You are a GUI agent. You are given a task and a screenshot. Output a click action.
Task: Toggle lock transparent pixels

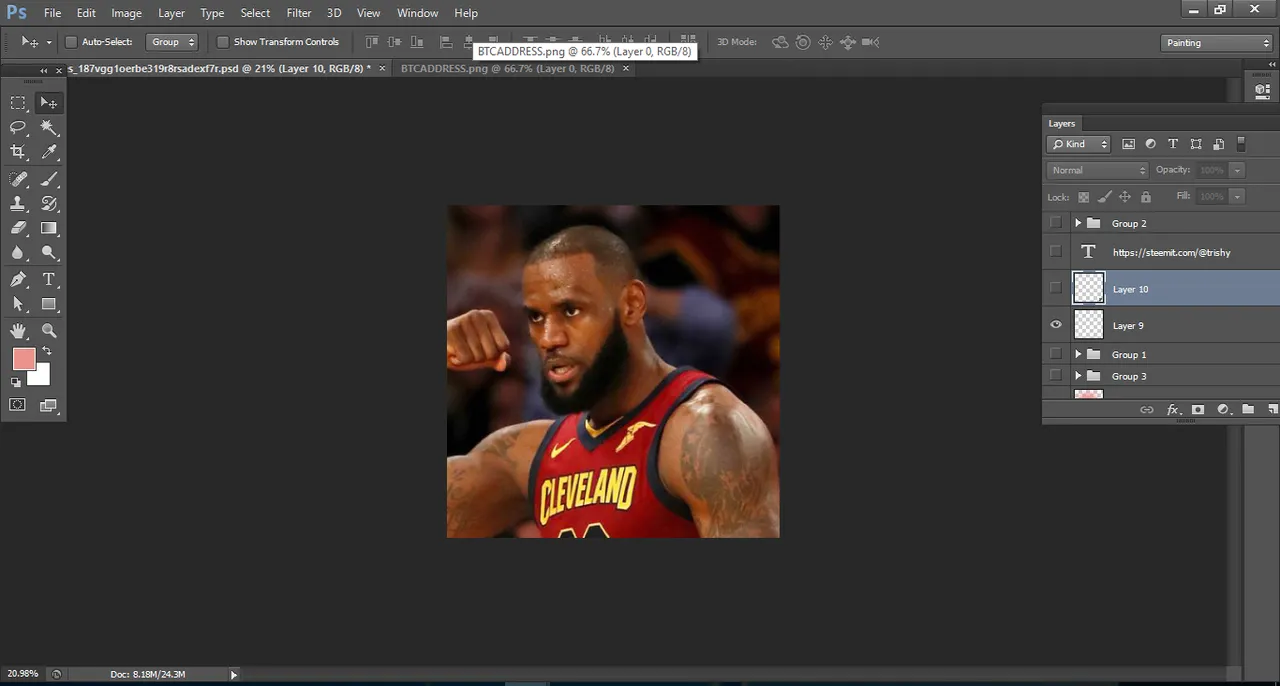click(x=1083, y=197)
